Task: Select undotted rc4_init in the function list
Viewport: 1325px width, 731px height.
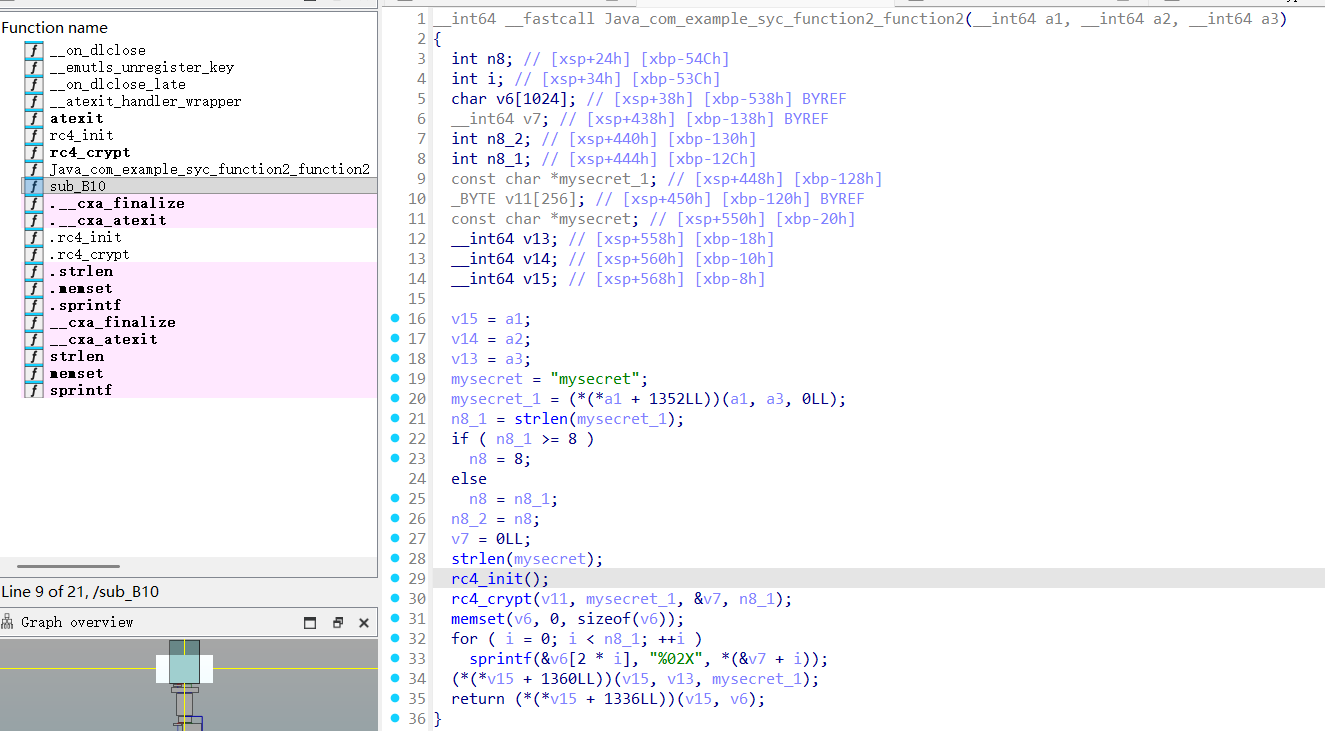Action: point(82,135)
